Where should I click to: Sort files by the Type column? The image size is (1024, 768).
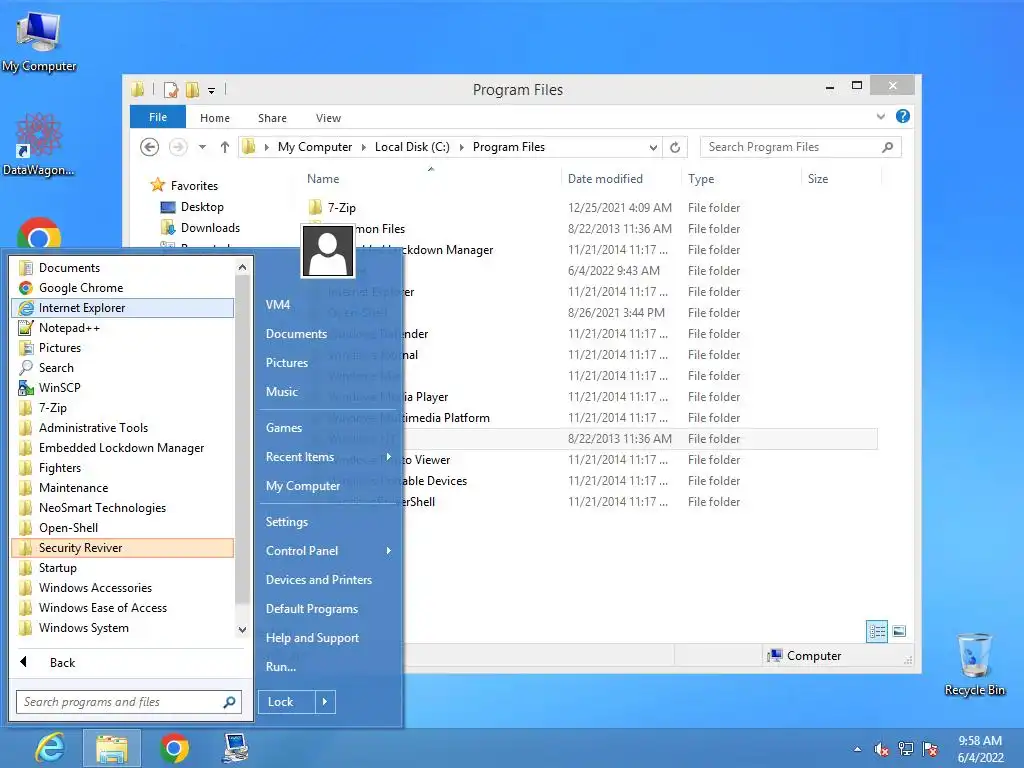[701, 179]
